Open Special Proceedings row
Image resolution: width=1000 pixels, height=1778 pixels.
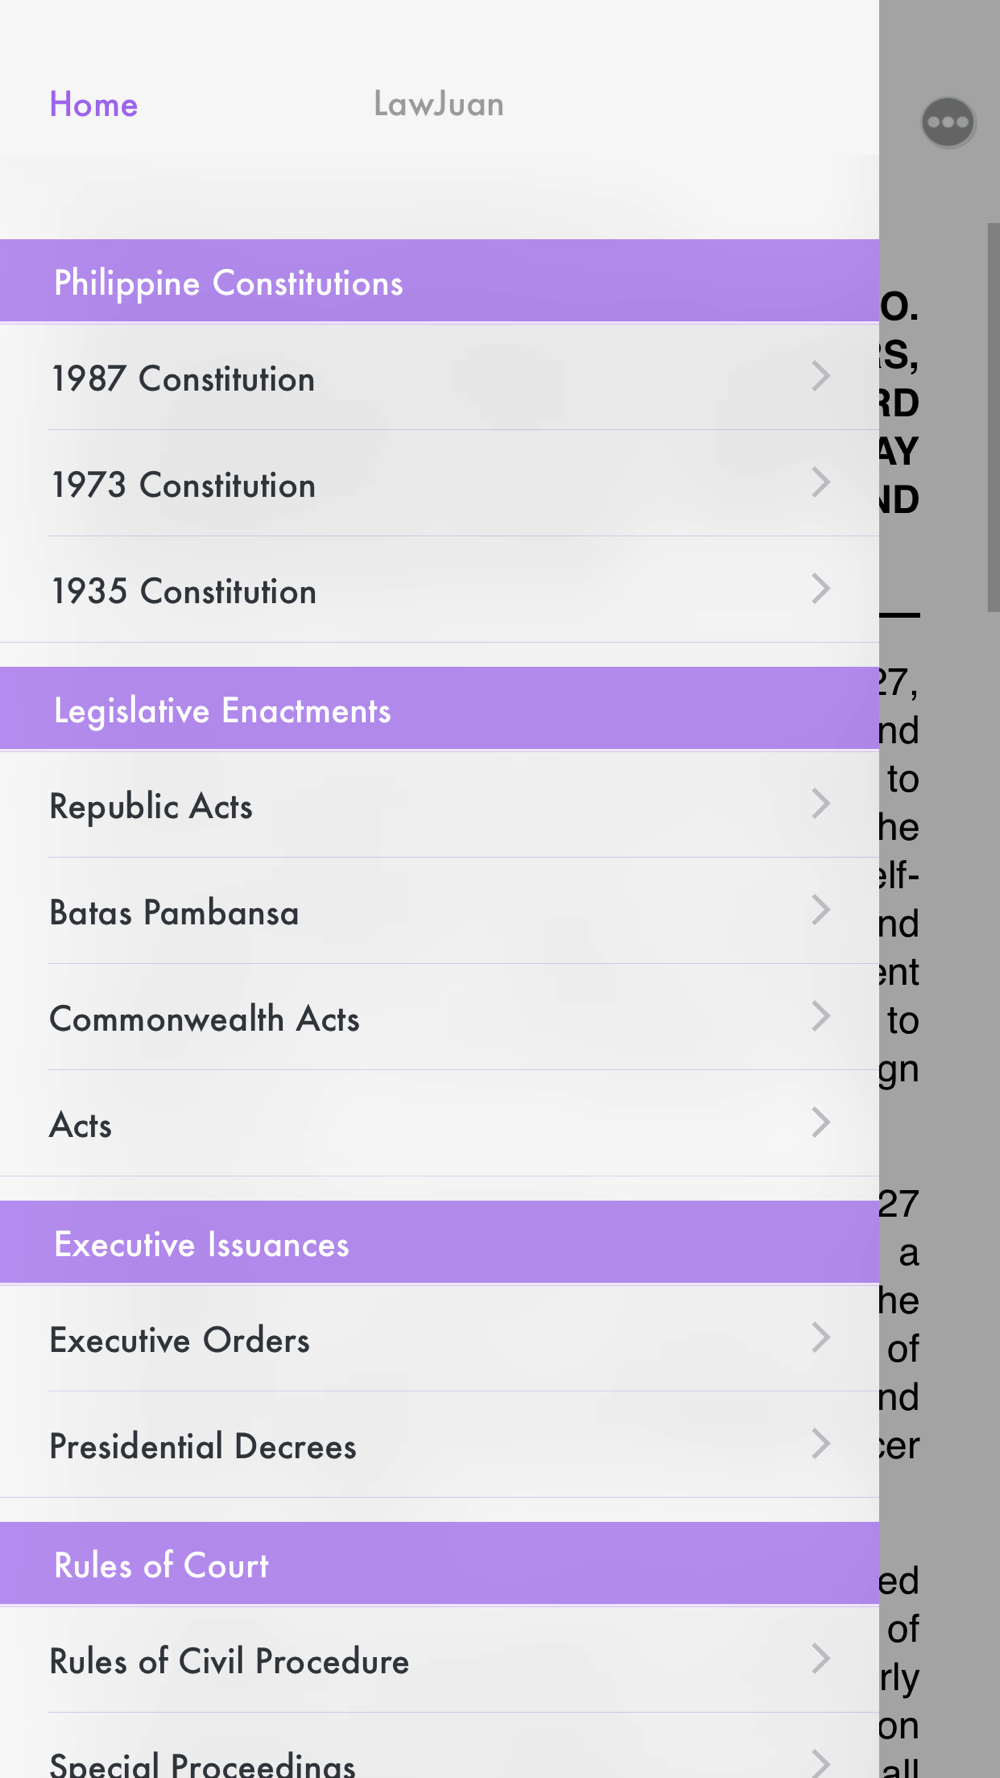(x=440, y=1746)
